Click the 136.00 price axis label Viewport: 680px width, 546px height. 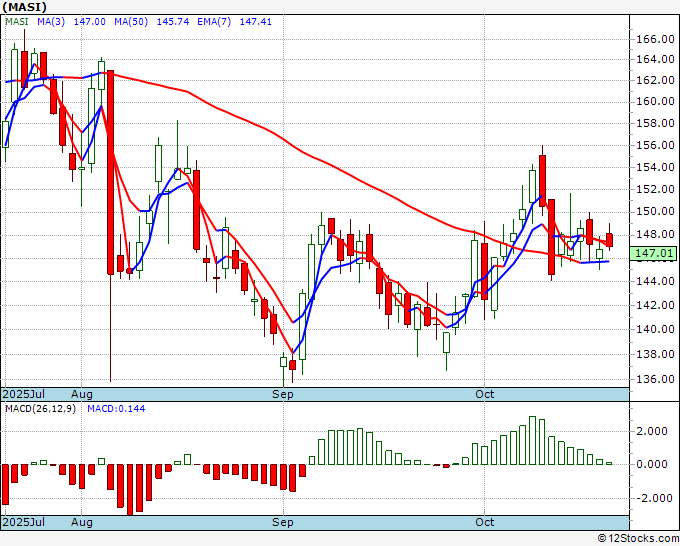655,379
